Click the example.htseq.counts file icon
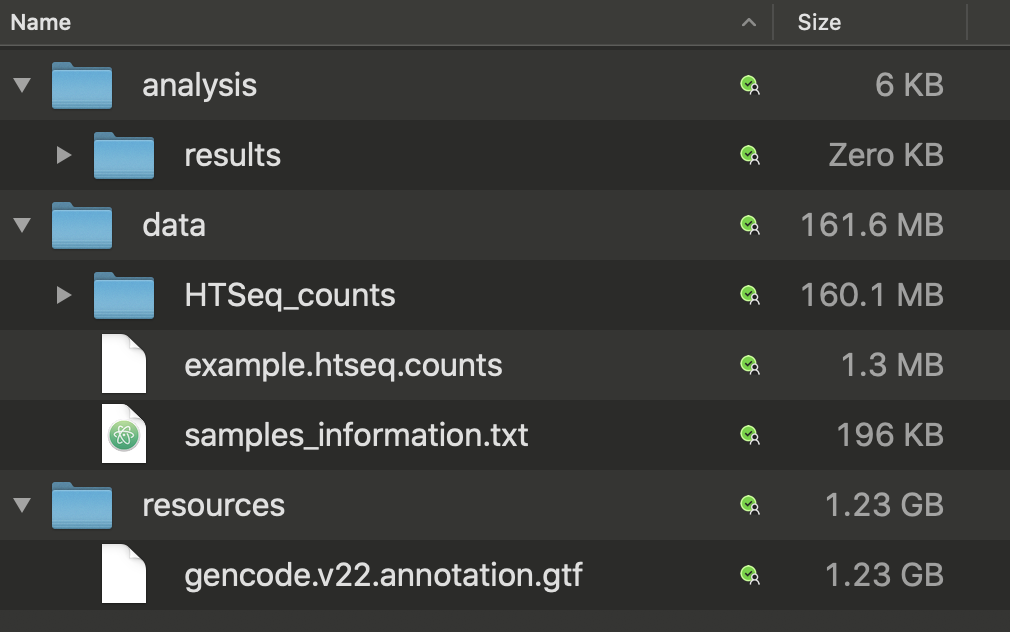 (x=124, y=364)
